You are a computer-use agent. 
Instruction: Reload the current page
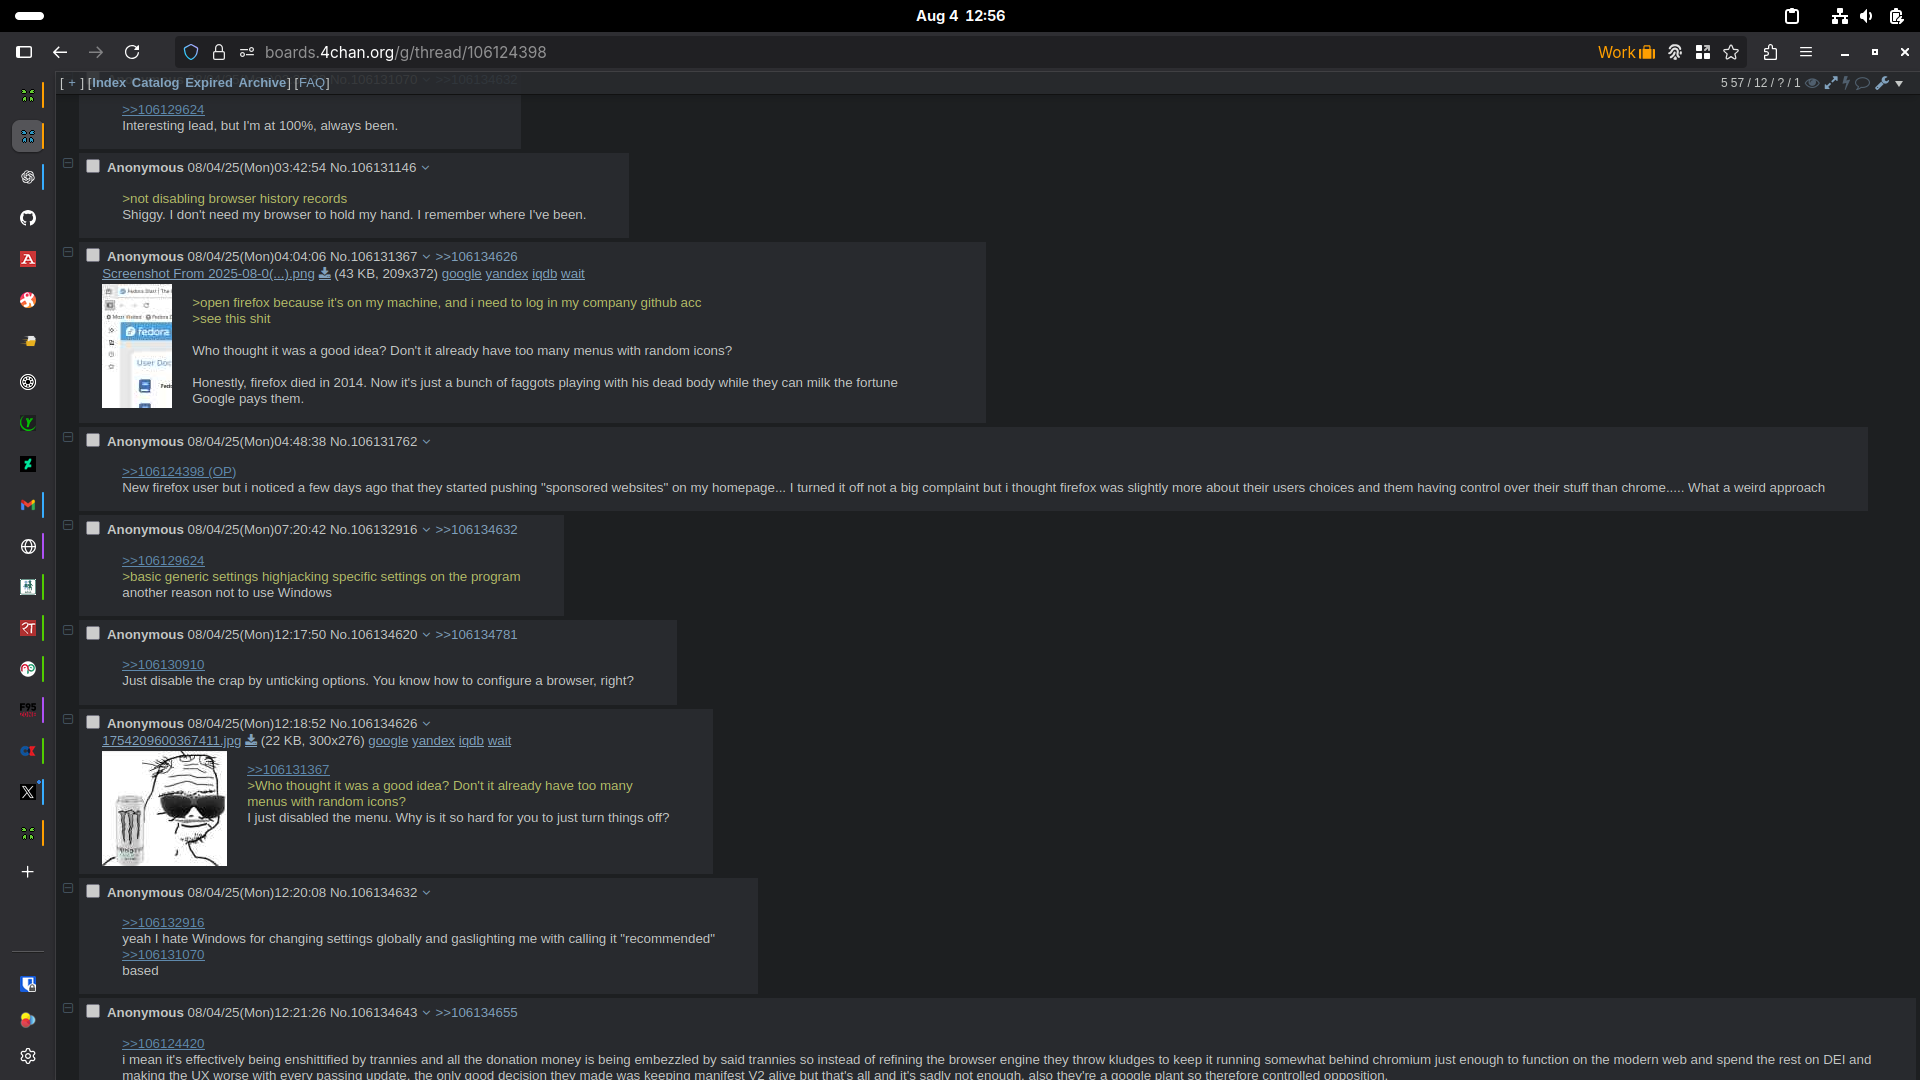(x=132, y=52)
